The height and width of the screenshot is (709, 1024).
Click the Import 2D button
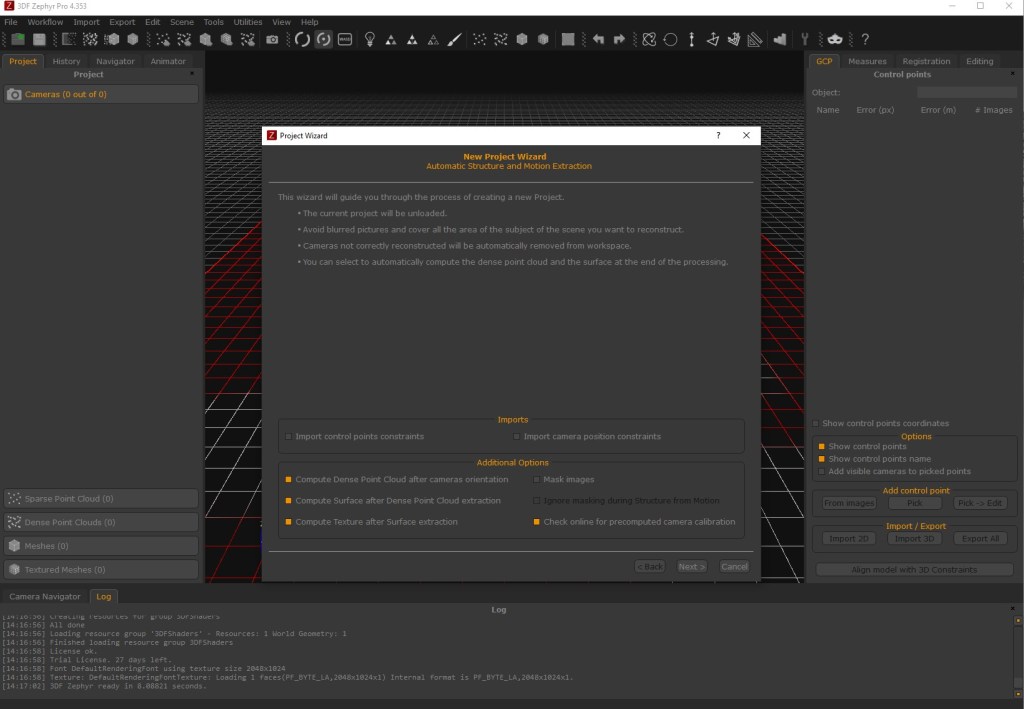click(849, 539)
